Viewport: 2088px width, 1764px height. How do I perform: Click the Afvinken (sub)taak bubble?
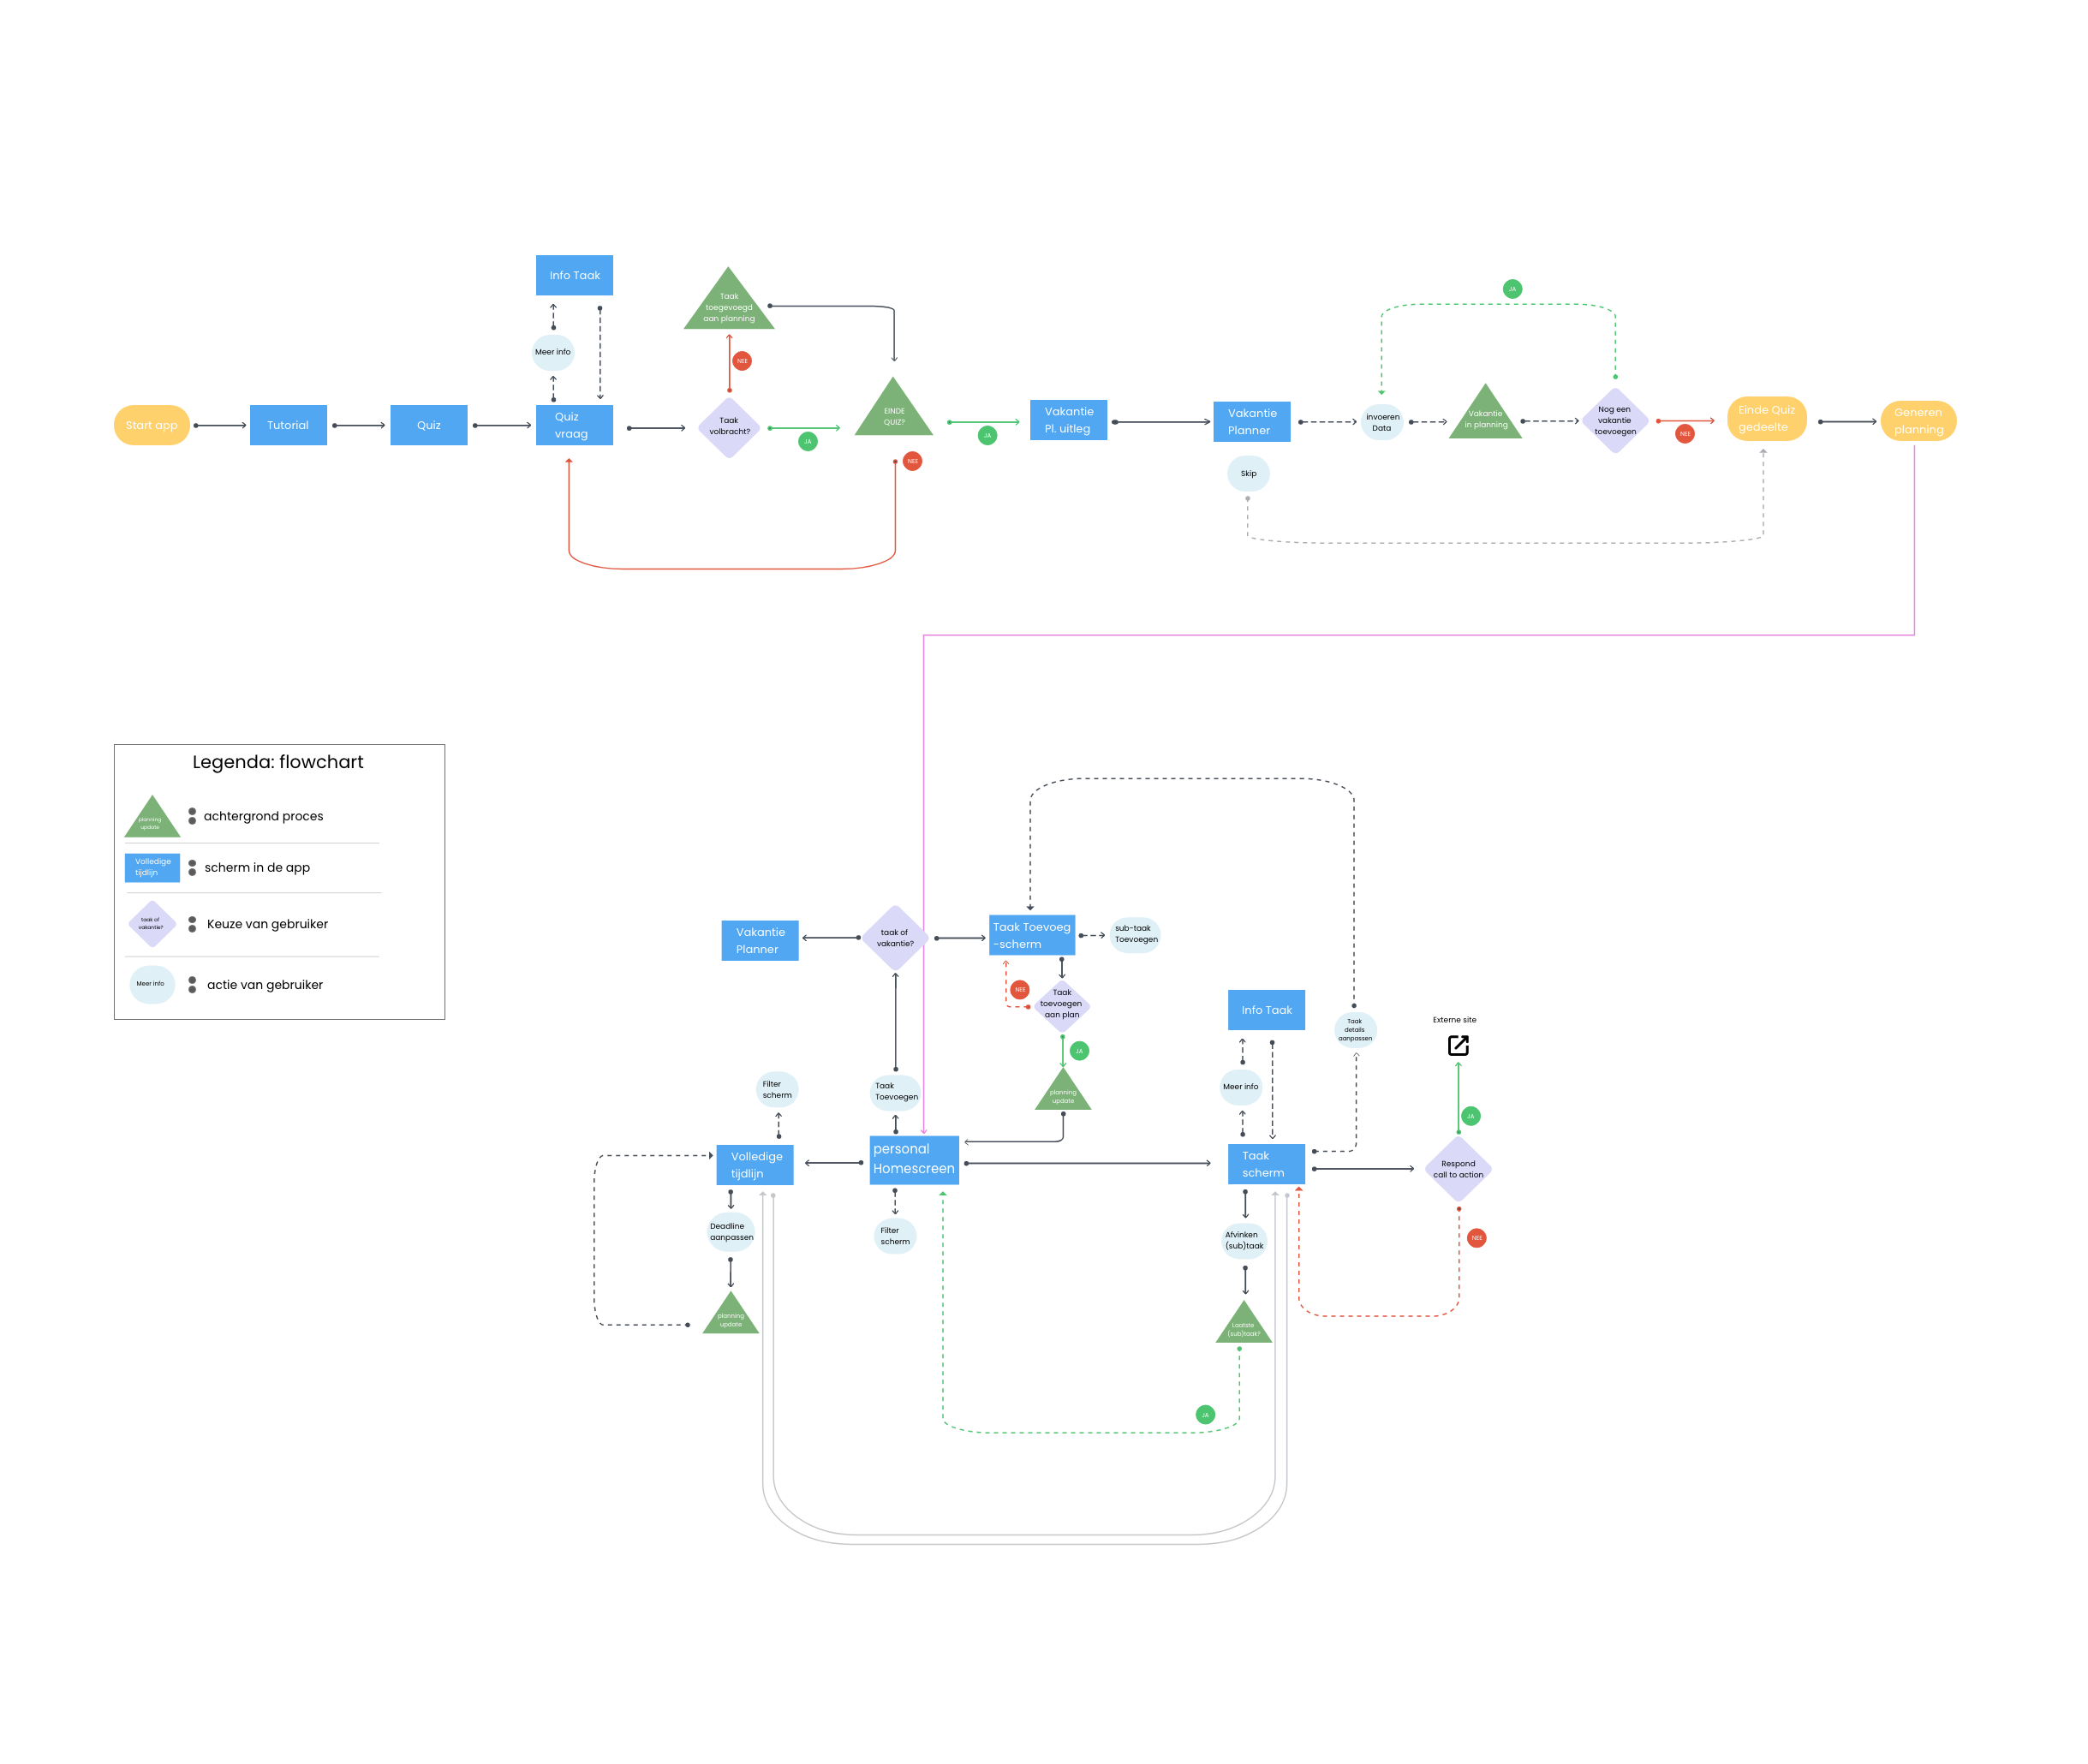tap(1244, 1240)
